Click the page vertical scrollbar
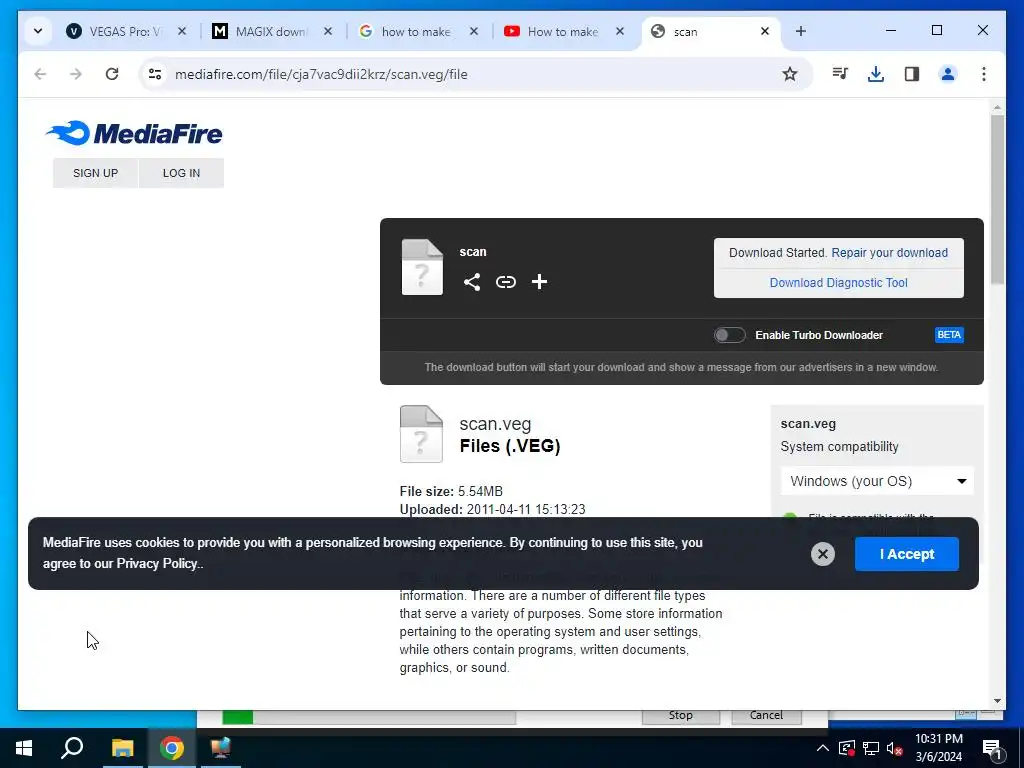Viewport: 1024px width, 768px height. tap(997, 199)
